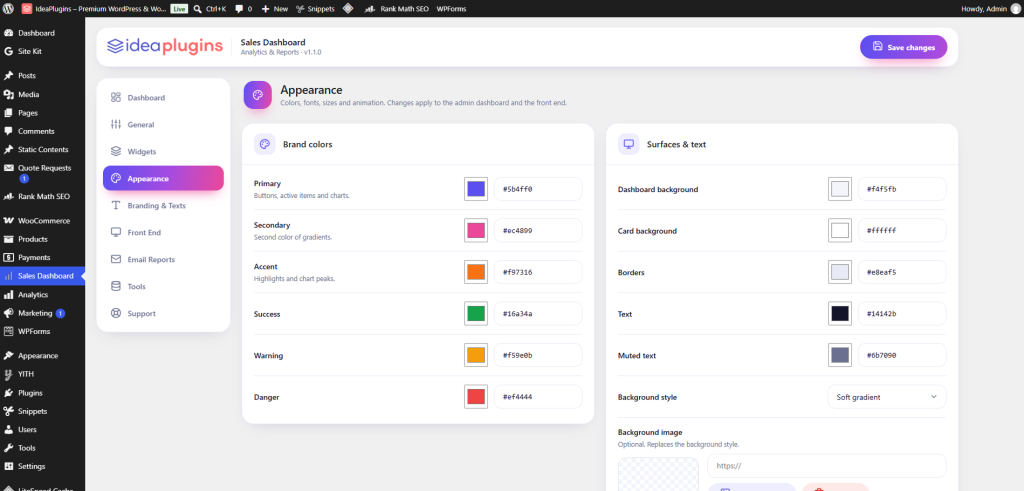Click the Brand colors palette icon
This screenshot has height=491, width=1024.
264,144
